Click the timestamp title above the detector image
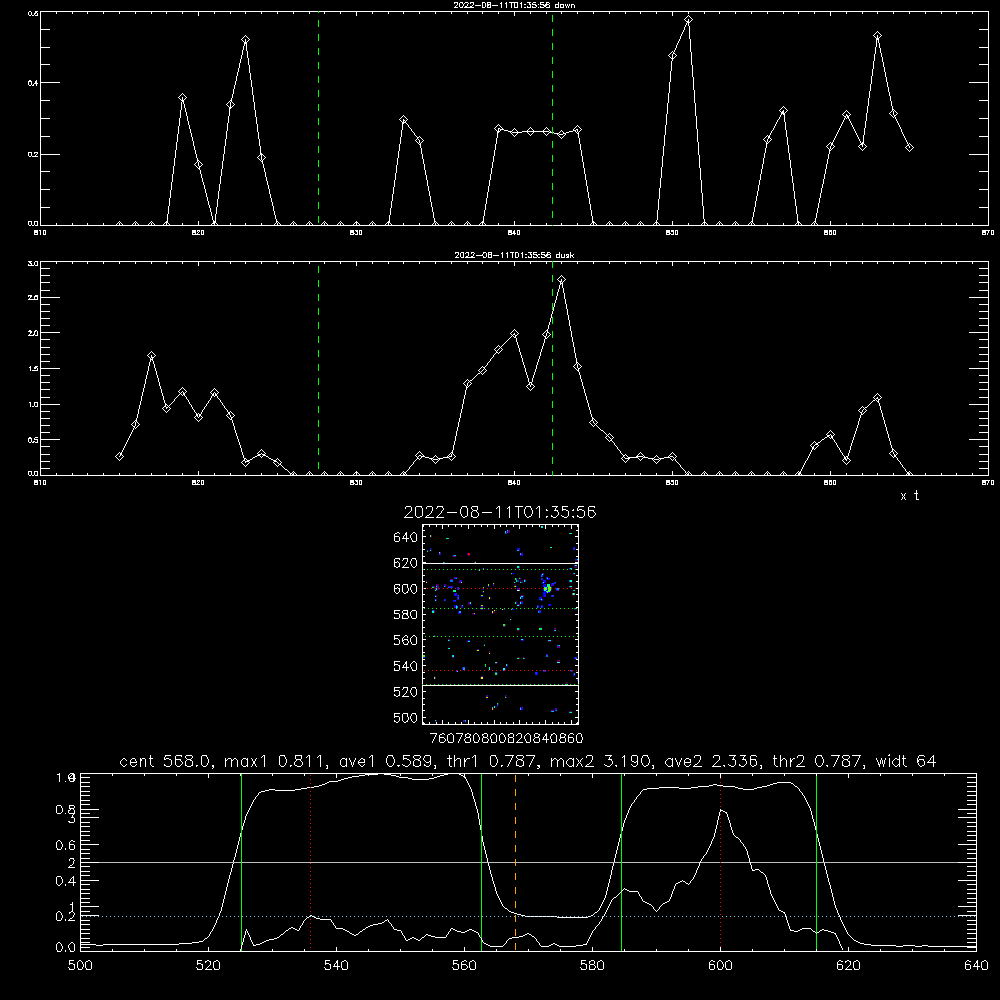The image size is (1000, 1000). tap(500, 512)
